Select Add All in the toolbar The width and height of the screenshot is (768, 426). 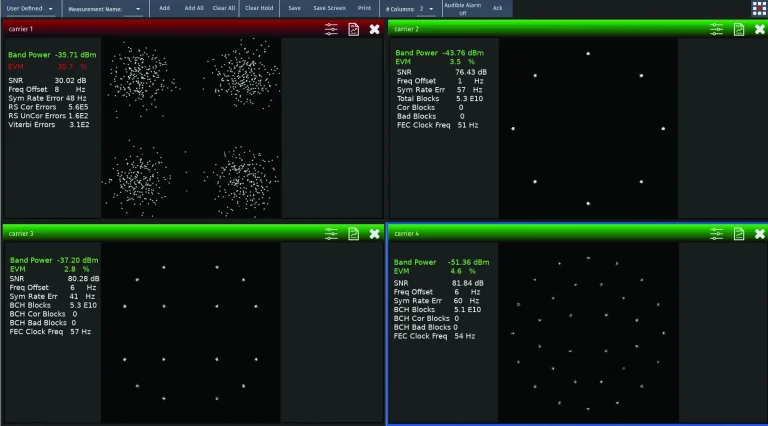pyautogui.click(x=194, y=8)
